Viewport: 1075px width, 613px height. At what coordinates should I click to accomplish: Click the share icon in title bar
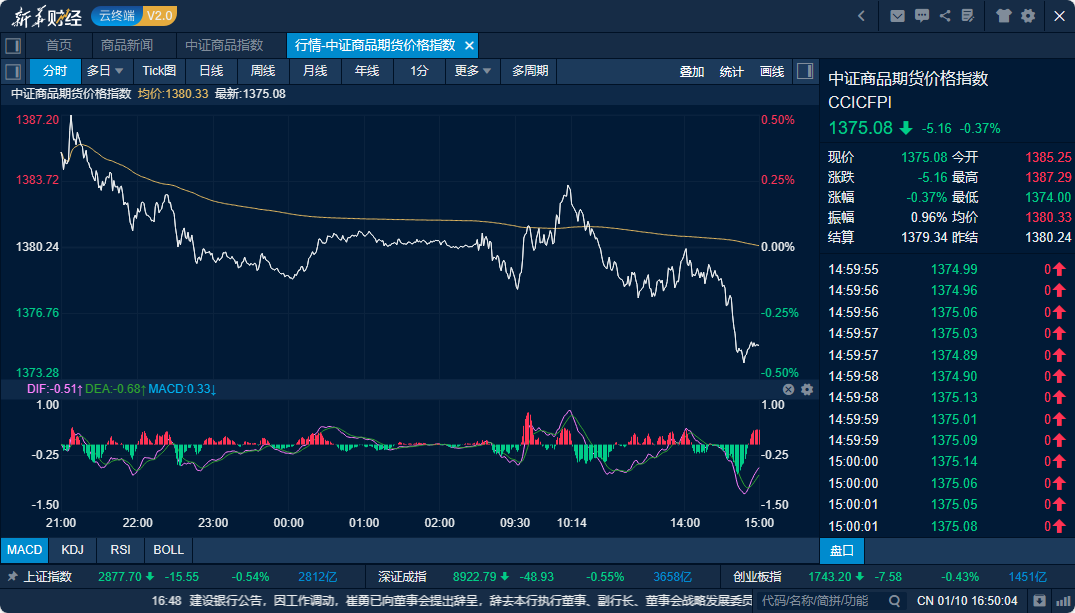(x=945, y=15)
